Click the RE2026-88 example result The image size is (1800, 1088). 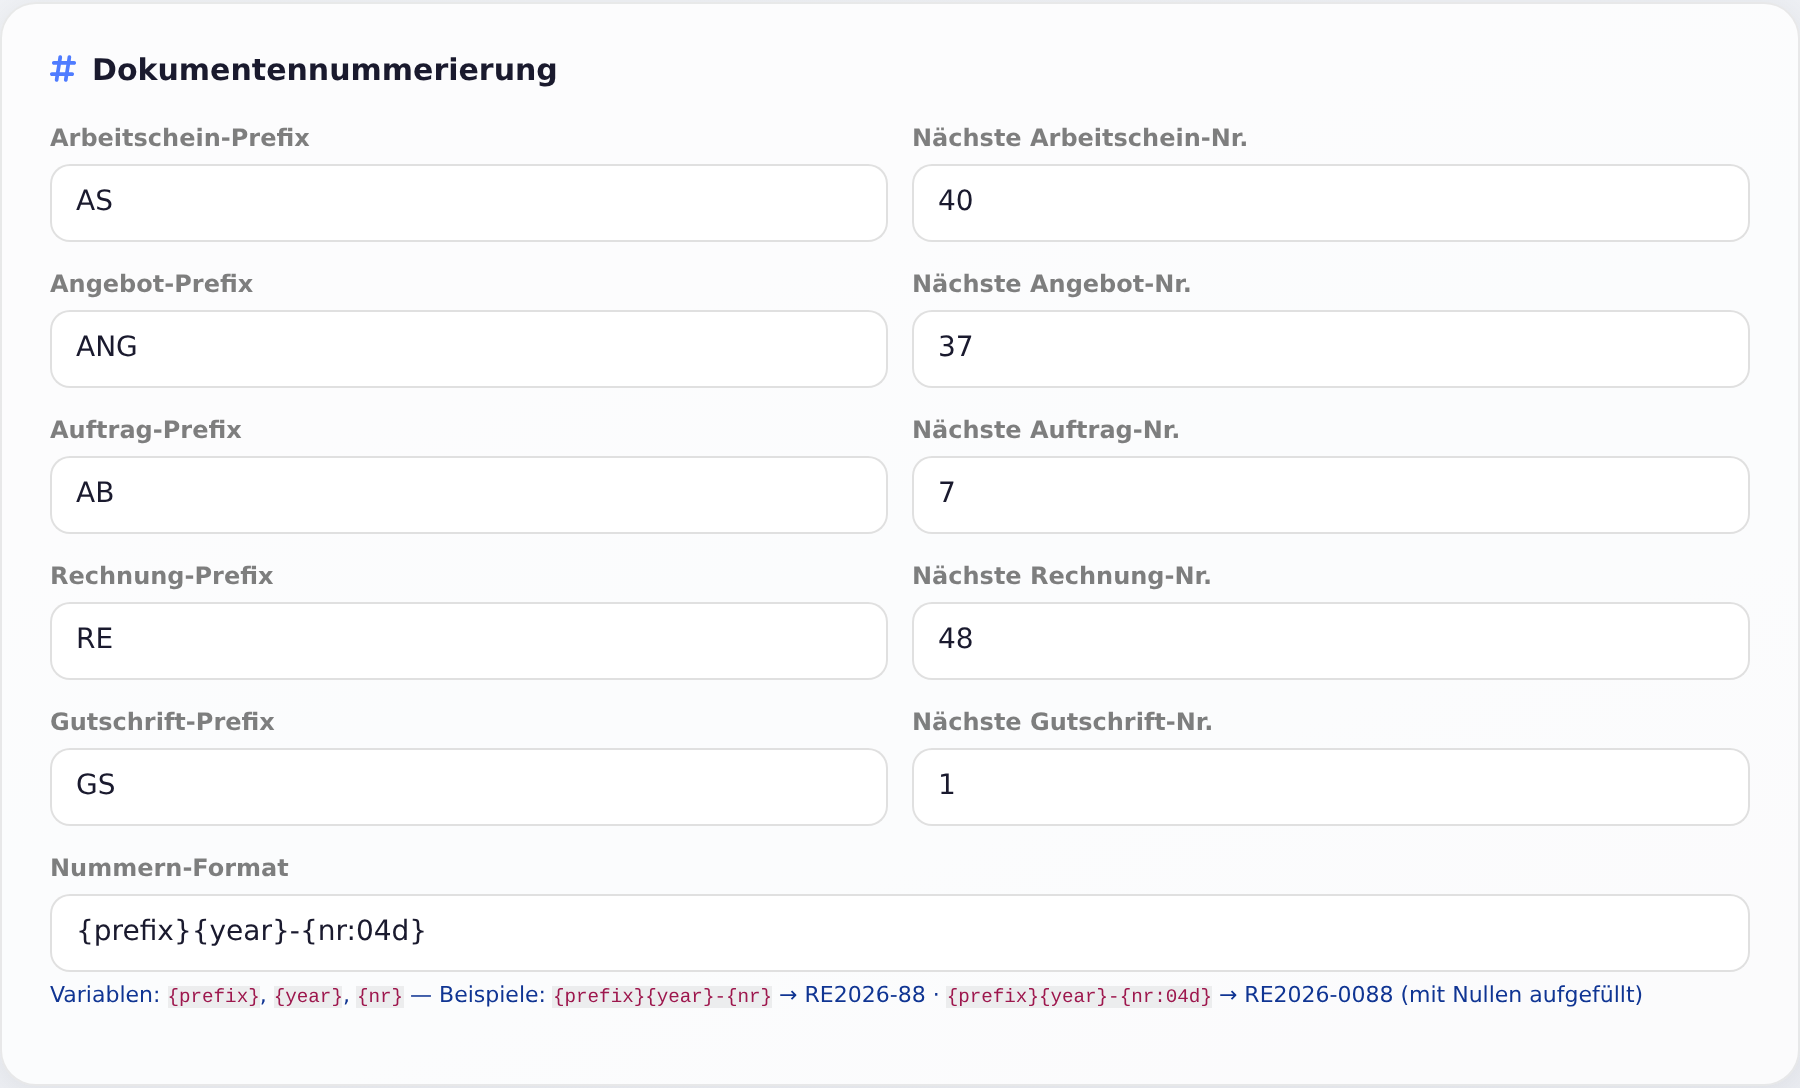[865, 995]
